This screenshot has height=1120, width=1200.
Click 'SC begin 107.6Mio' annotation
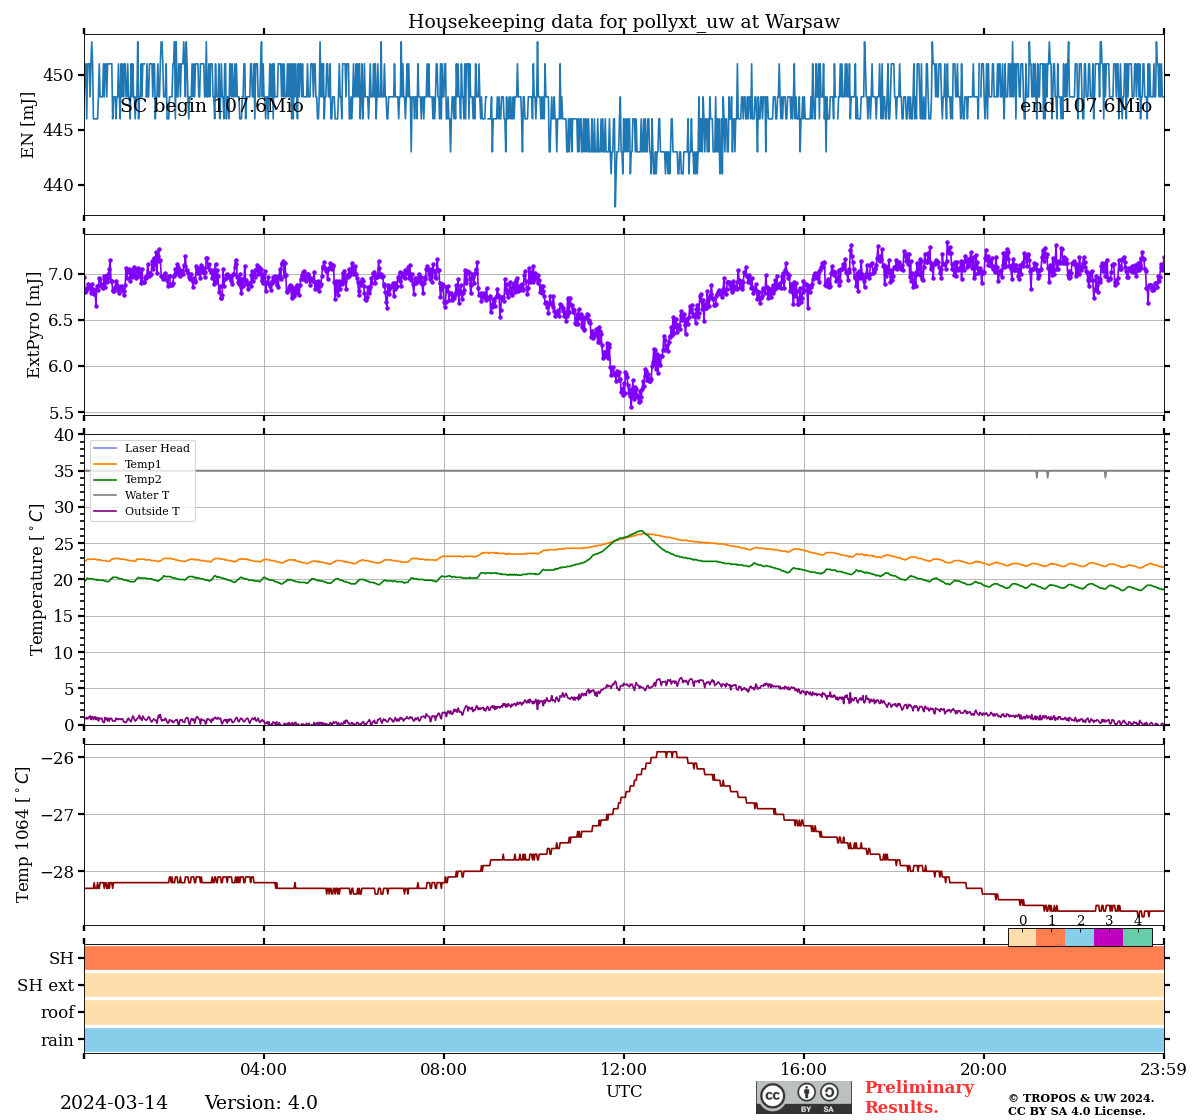tap(212, 106)
